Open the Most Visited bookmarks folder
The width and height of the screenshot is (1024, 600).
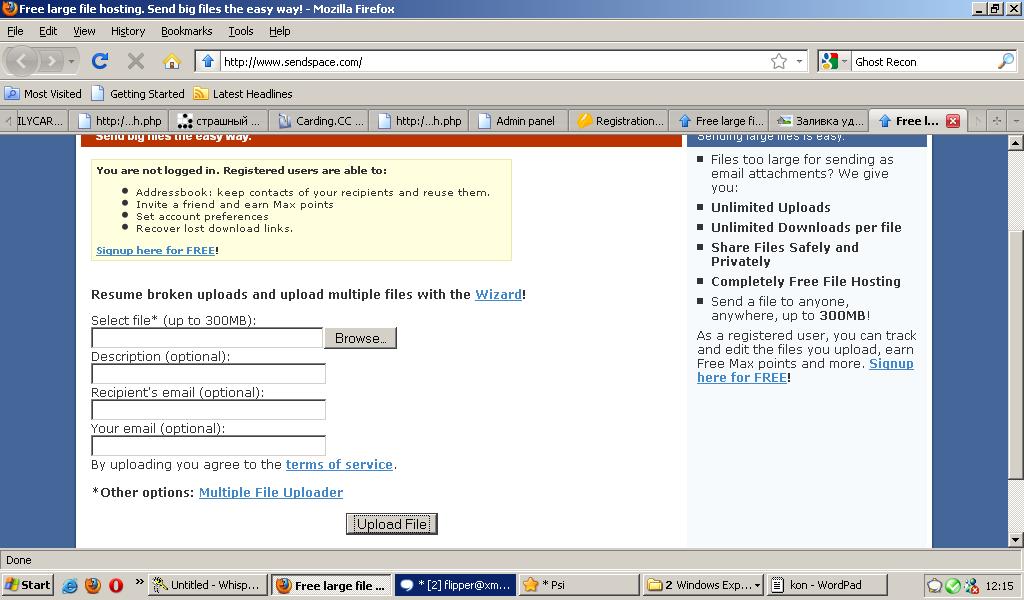(43, 93)
